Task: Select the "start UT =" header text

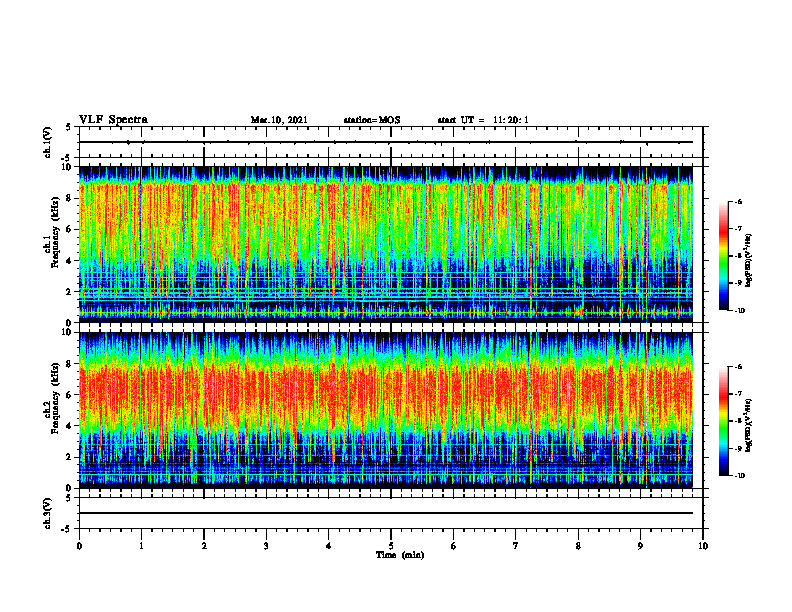Action: (461, 120)
